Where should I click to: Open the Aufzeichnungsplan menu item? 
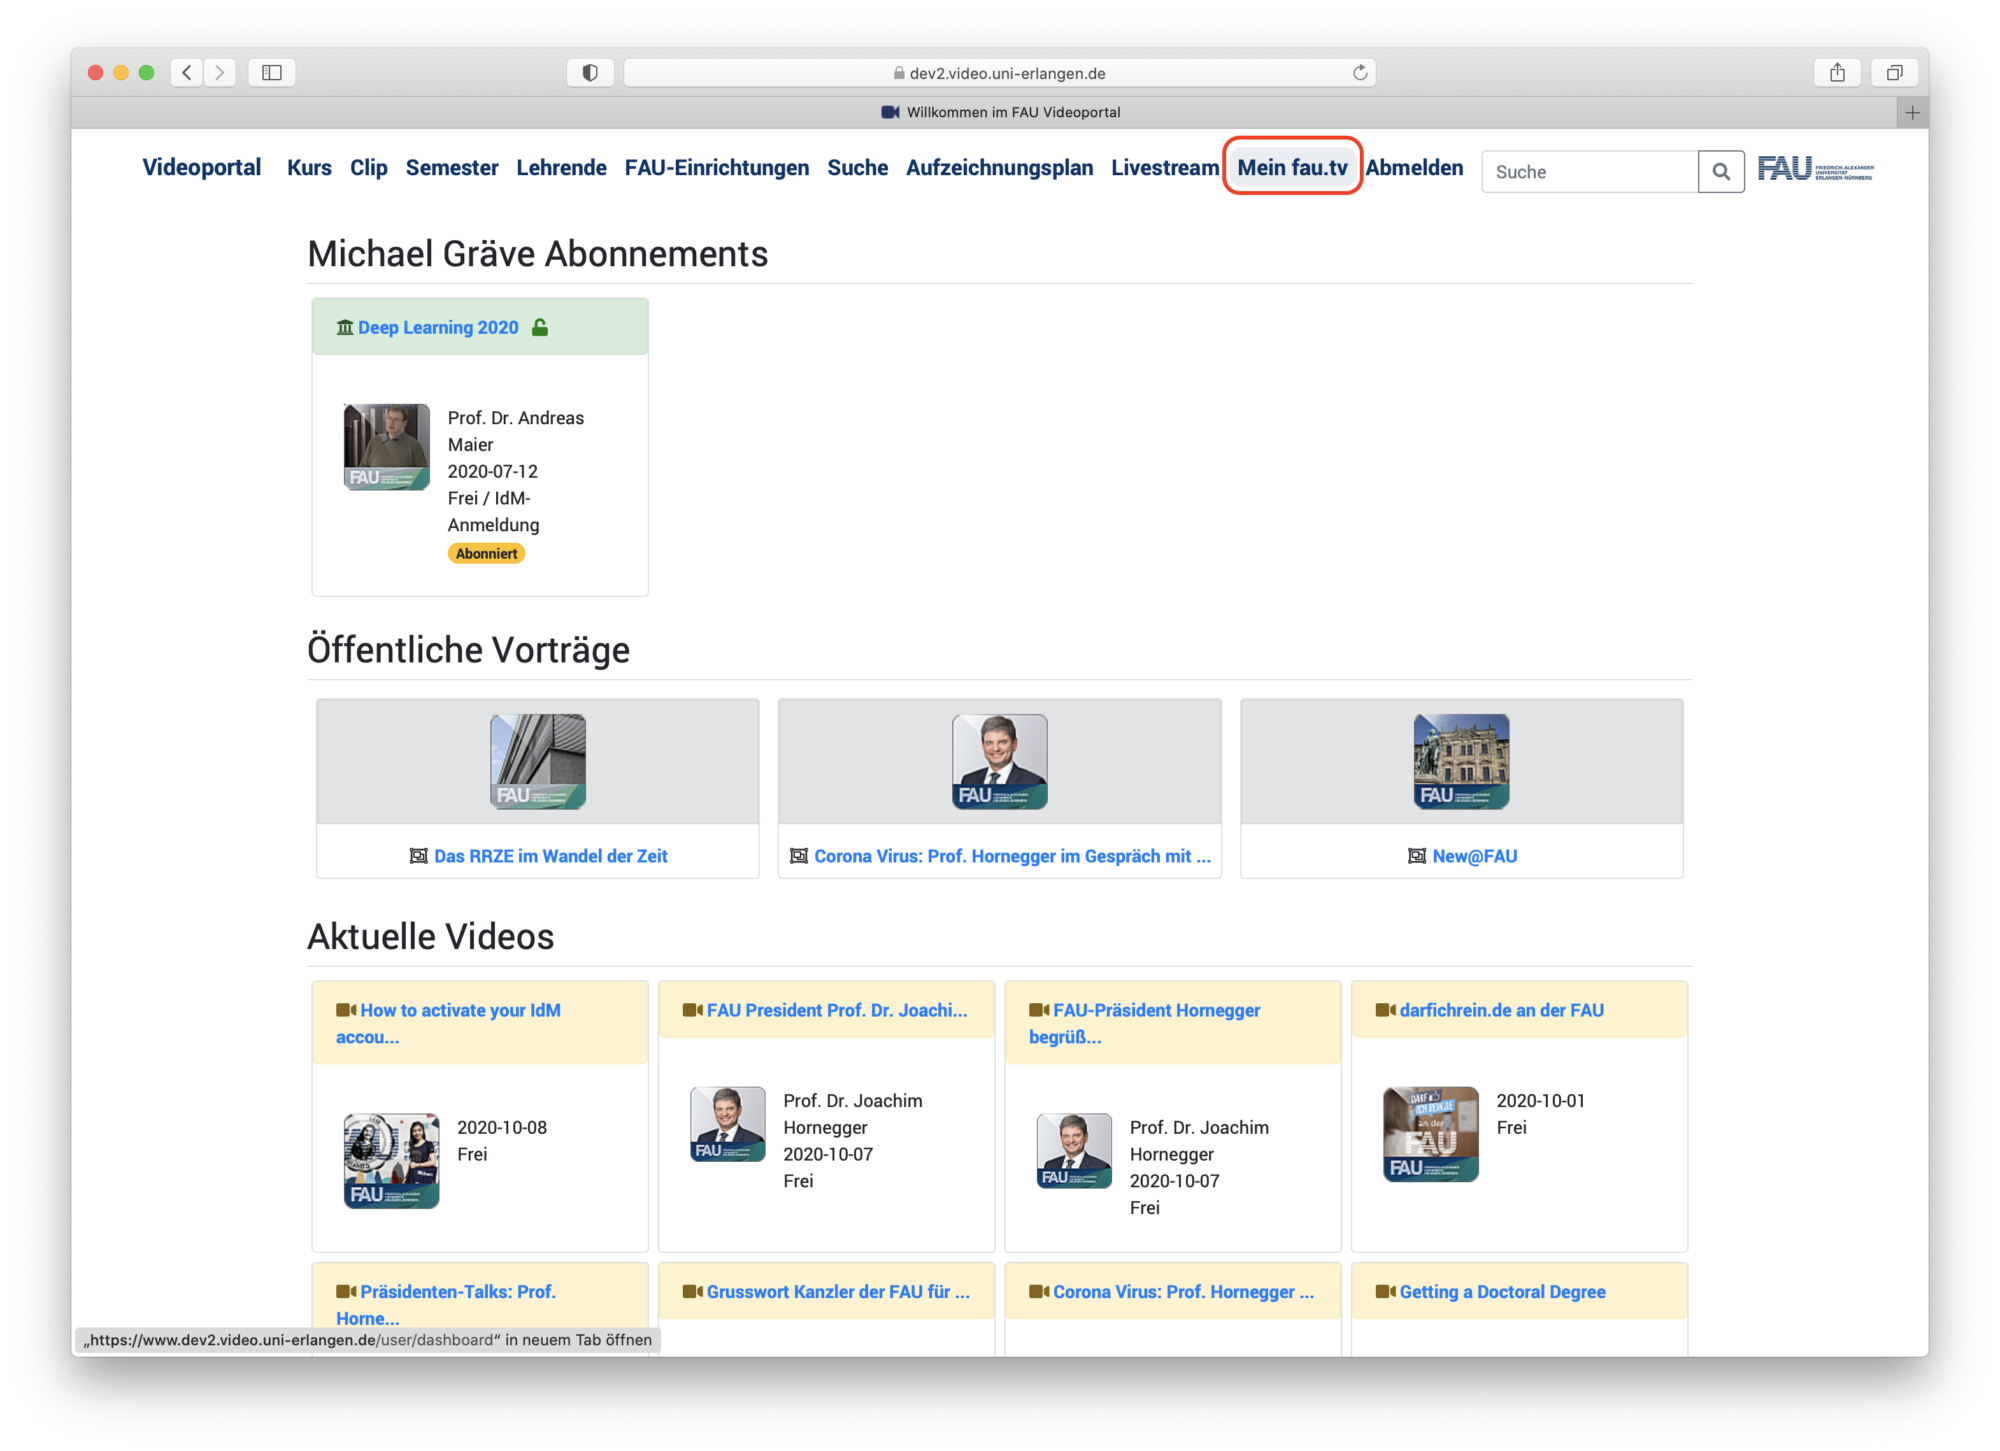point(999,168)
